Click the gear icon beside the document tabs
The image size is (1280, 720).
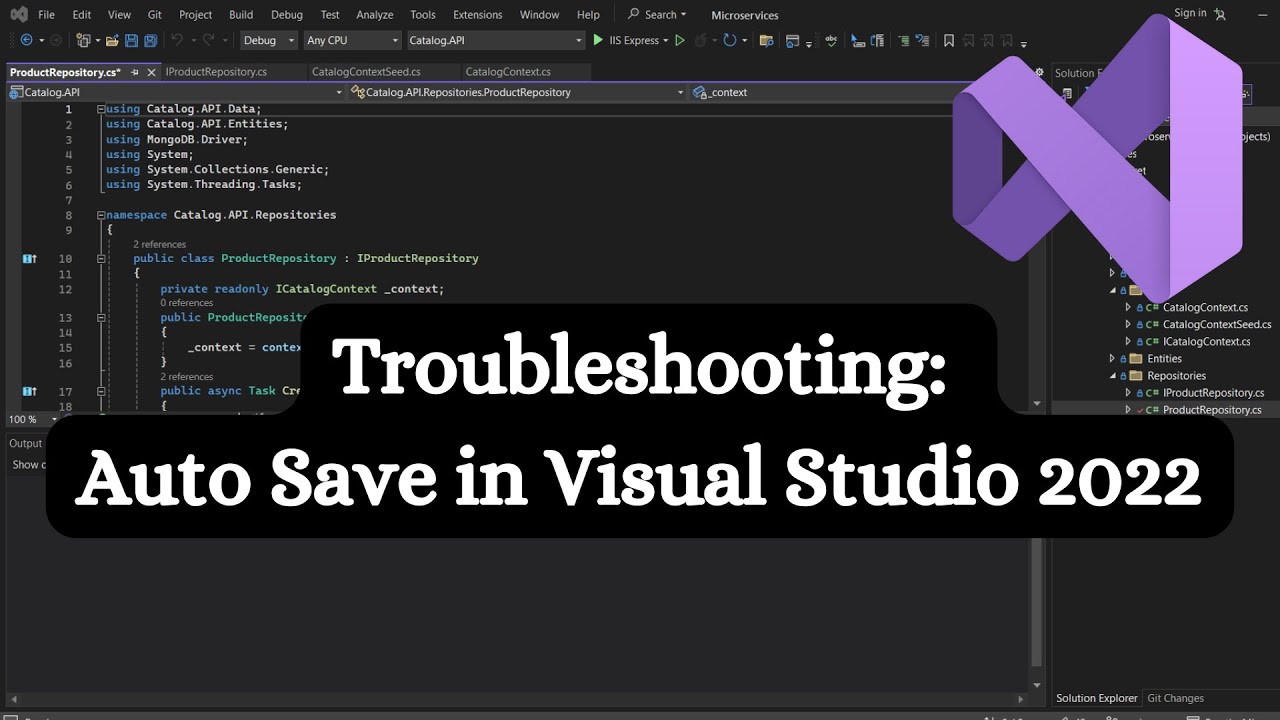(x=1039, y=72)
